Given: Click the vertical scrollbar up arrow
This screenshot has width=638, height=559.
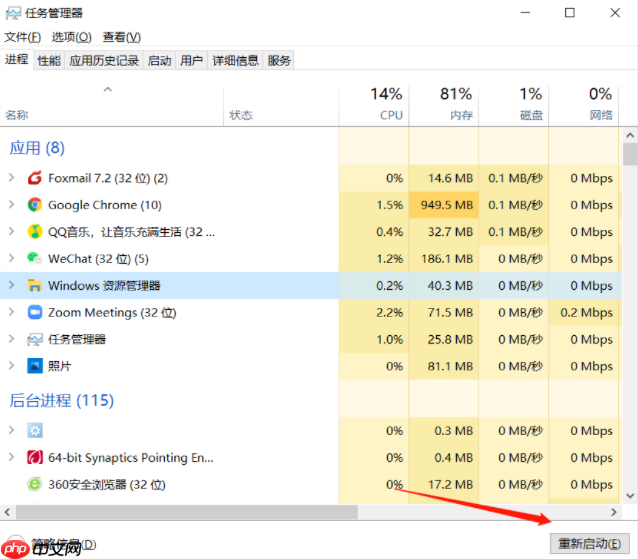Looking at the screenshot, I should click(x=630, y=135).
